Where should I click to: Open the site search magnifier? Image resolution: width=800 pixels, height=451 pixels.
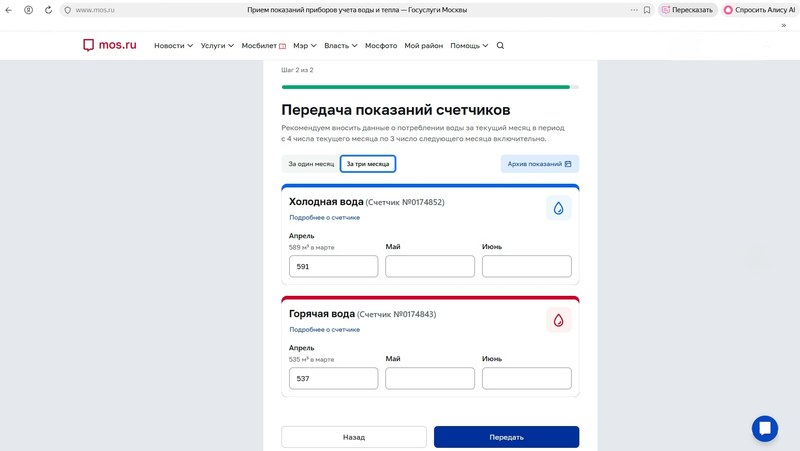click(500, 45)
